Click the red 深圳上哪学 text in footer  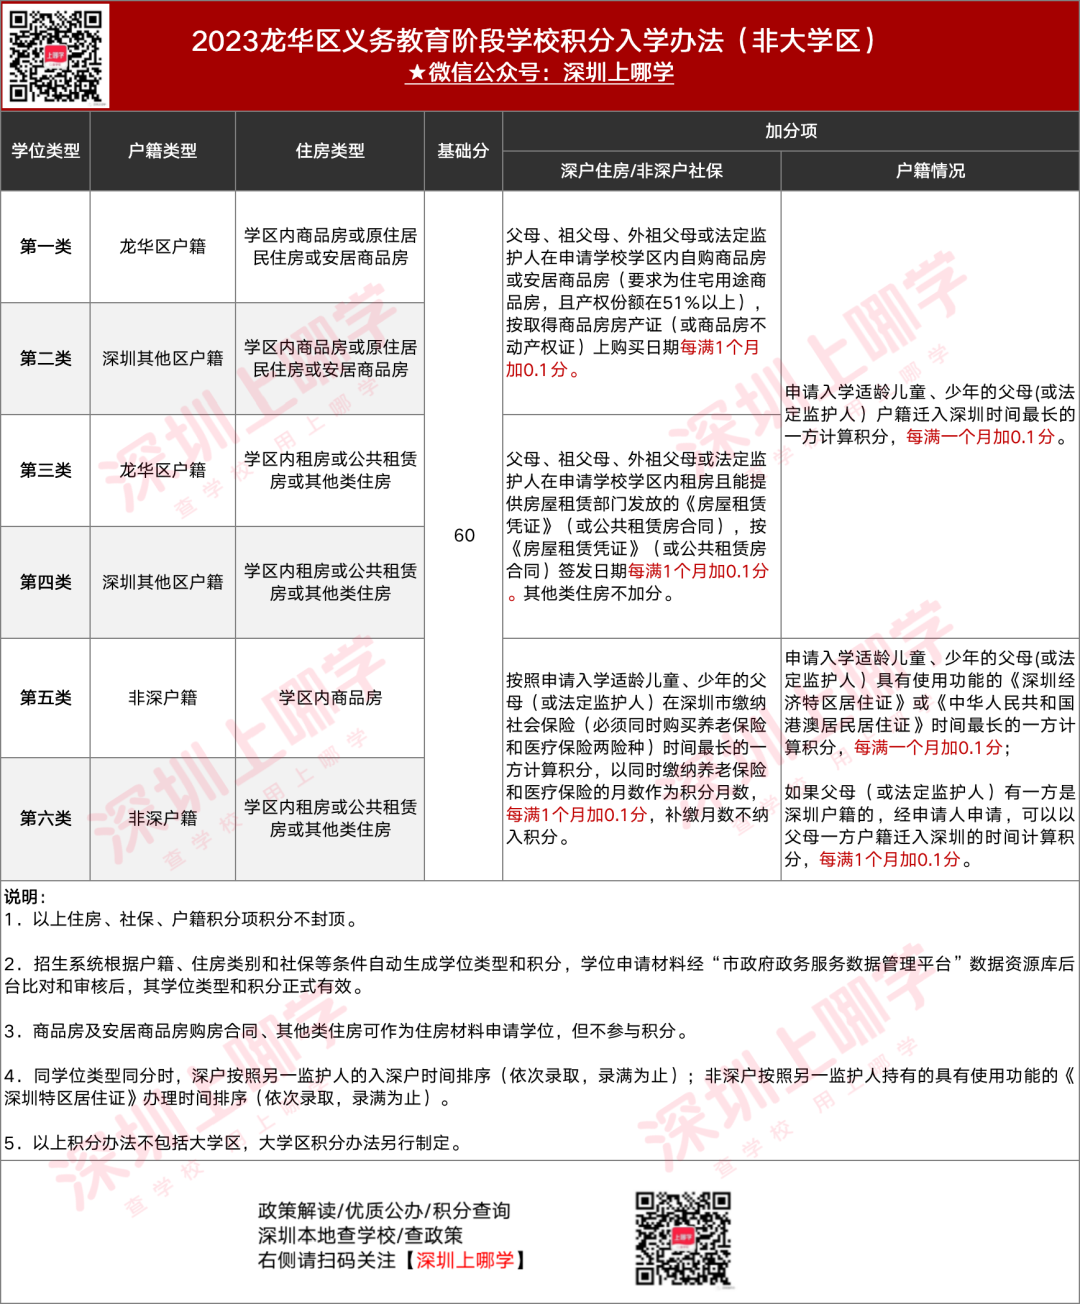[465, 1260]
